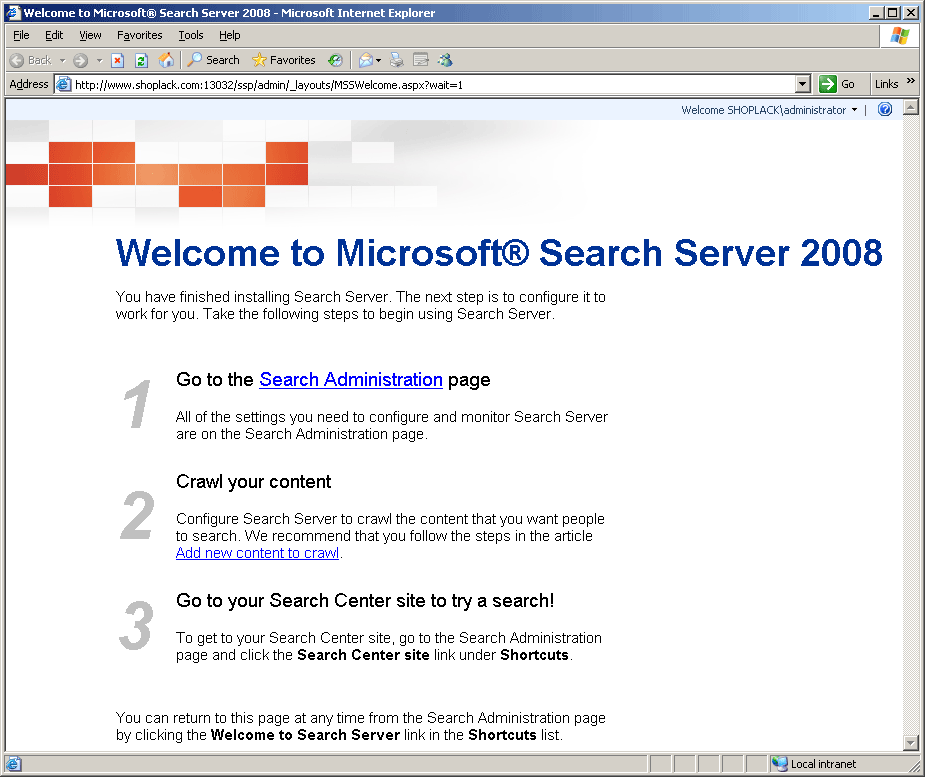
Task: Open the File menu
Action: (x=21, y=35)
